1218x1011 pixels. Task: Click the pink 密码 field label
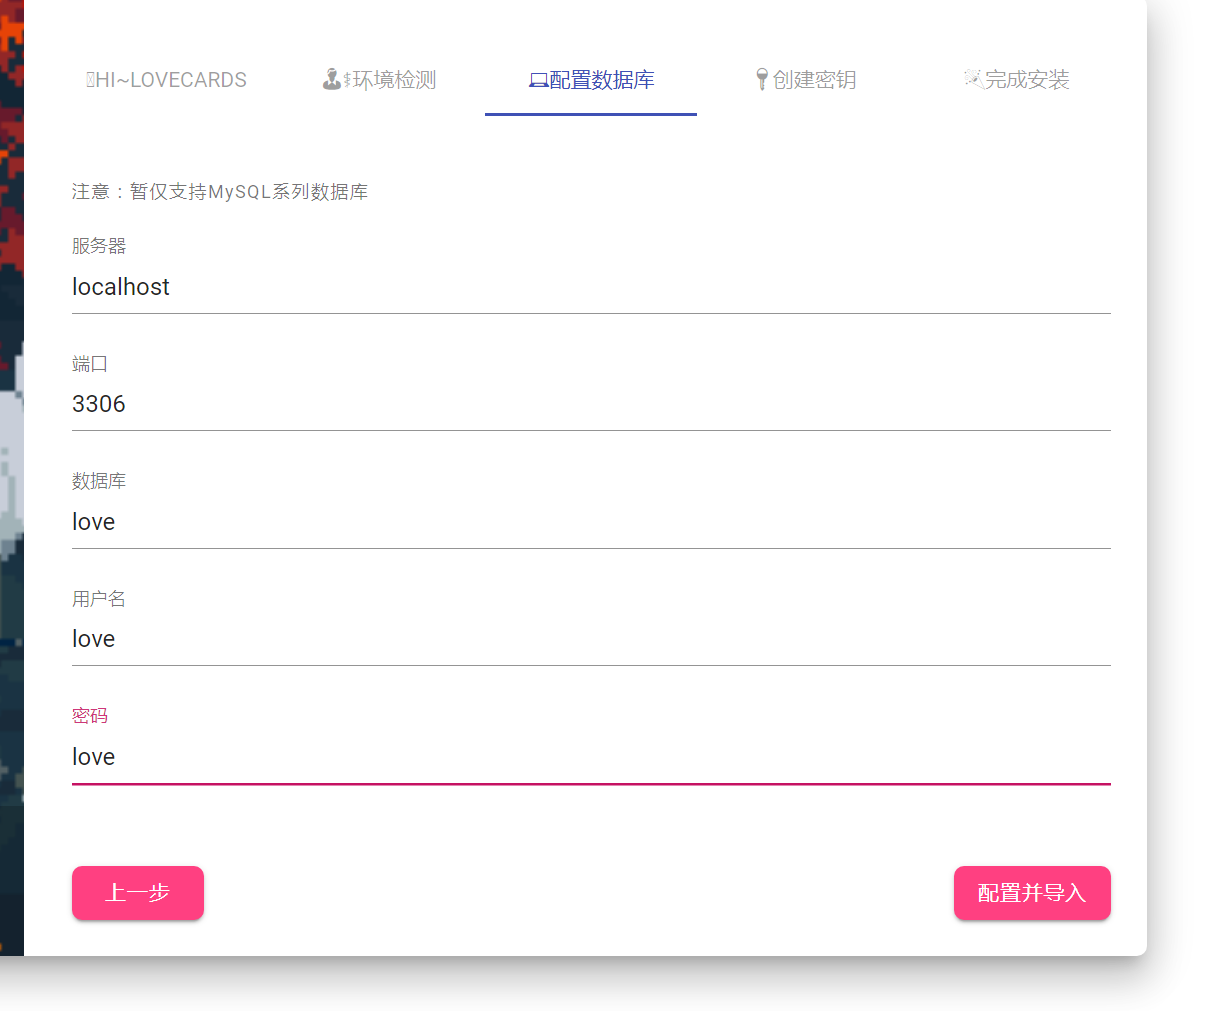tap(90, 716)
